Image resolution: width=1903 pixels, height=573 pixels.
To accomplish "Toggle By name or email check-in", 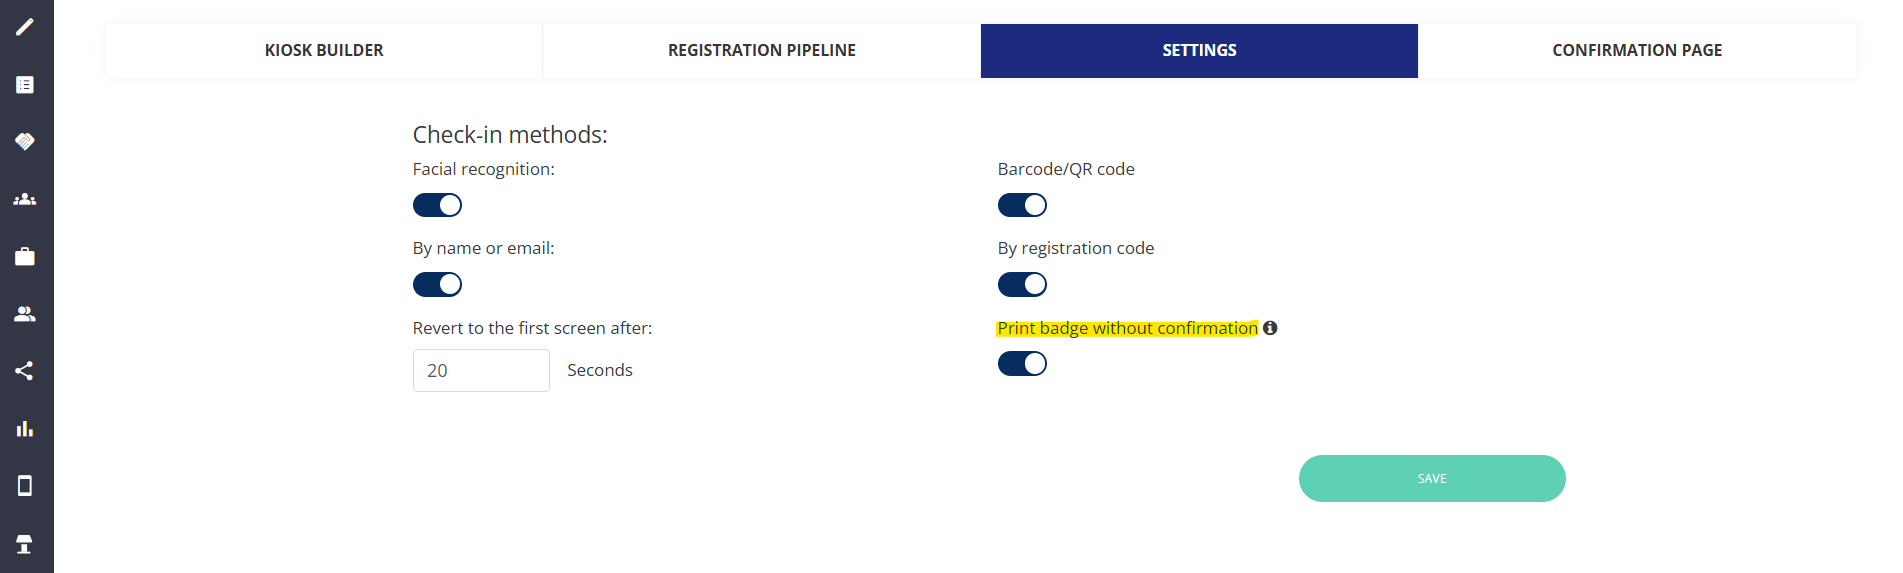I will point(437,285).
